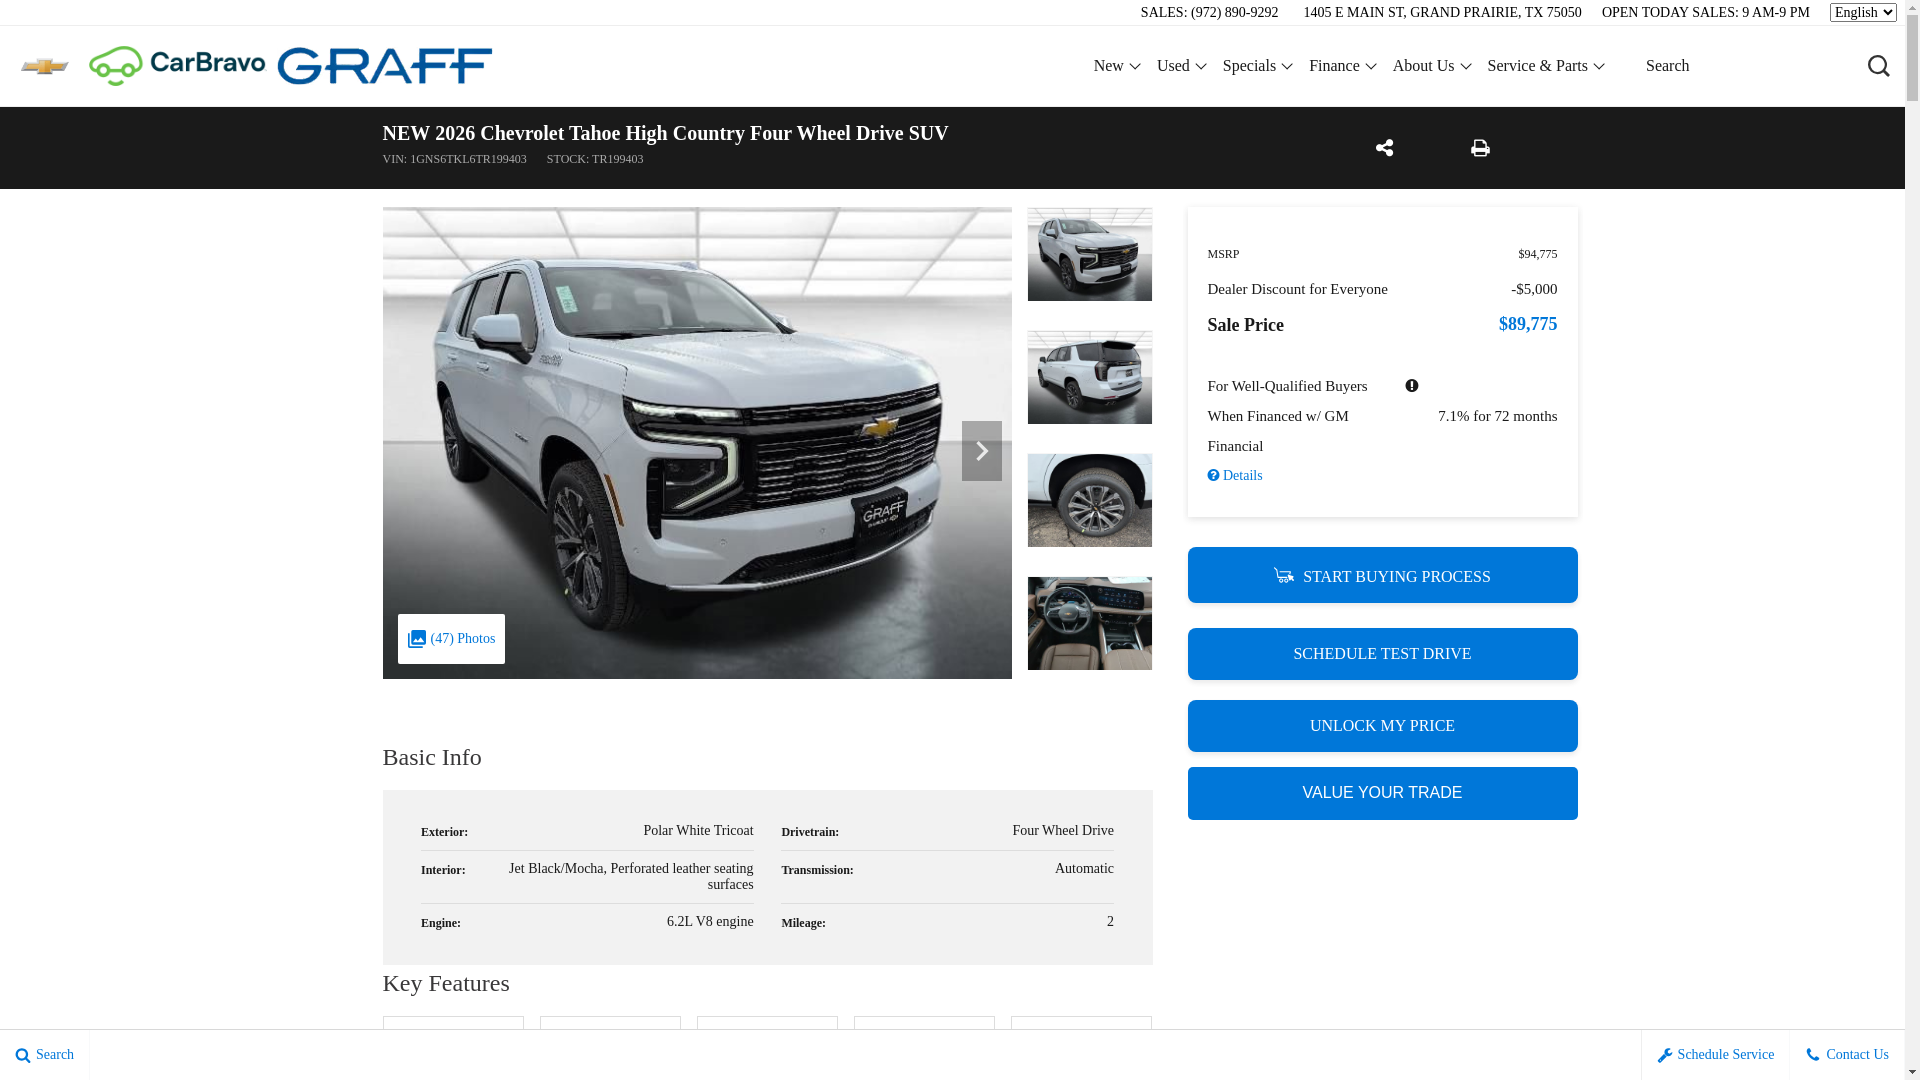Expand the Service & Parts menu

(1546, 66)
